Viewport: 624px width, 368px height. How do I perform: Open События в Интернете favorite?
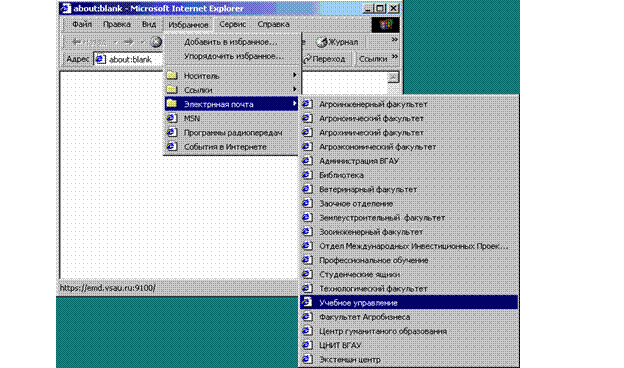(232, 147)
